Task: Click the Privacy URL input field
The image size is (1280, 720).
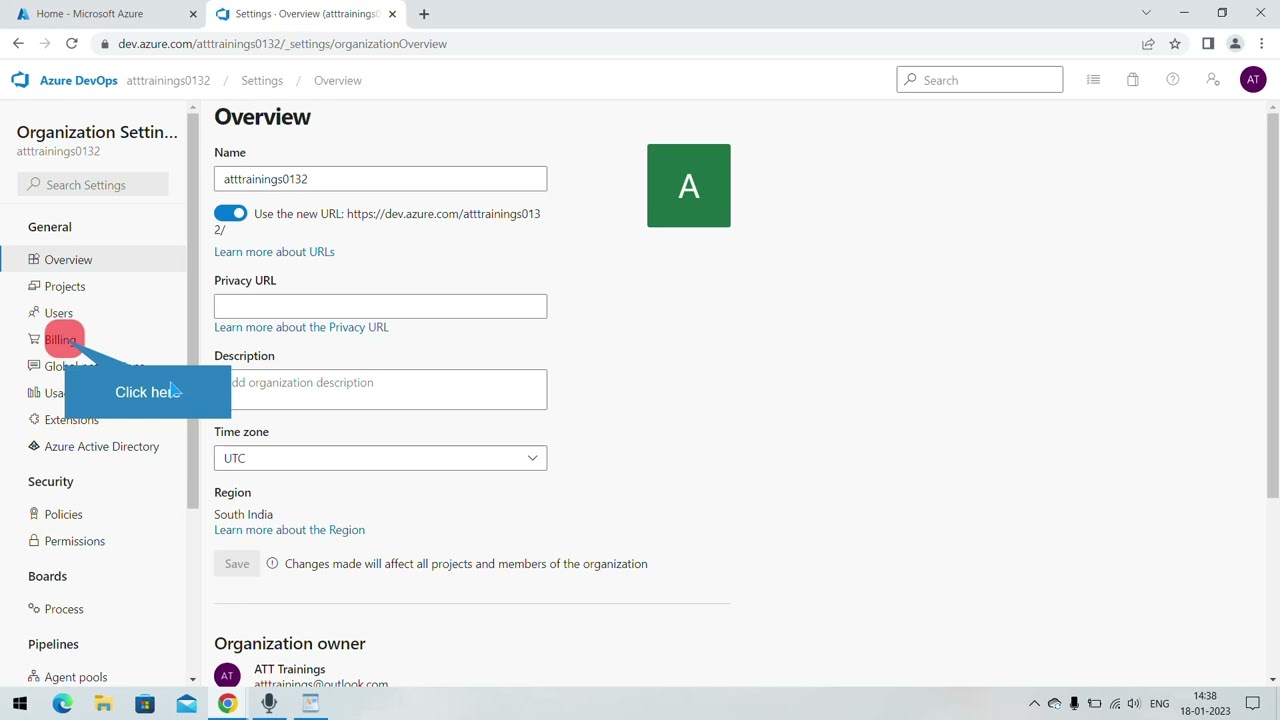Action: click(380, 306)
